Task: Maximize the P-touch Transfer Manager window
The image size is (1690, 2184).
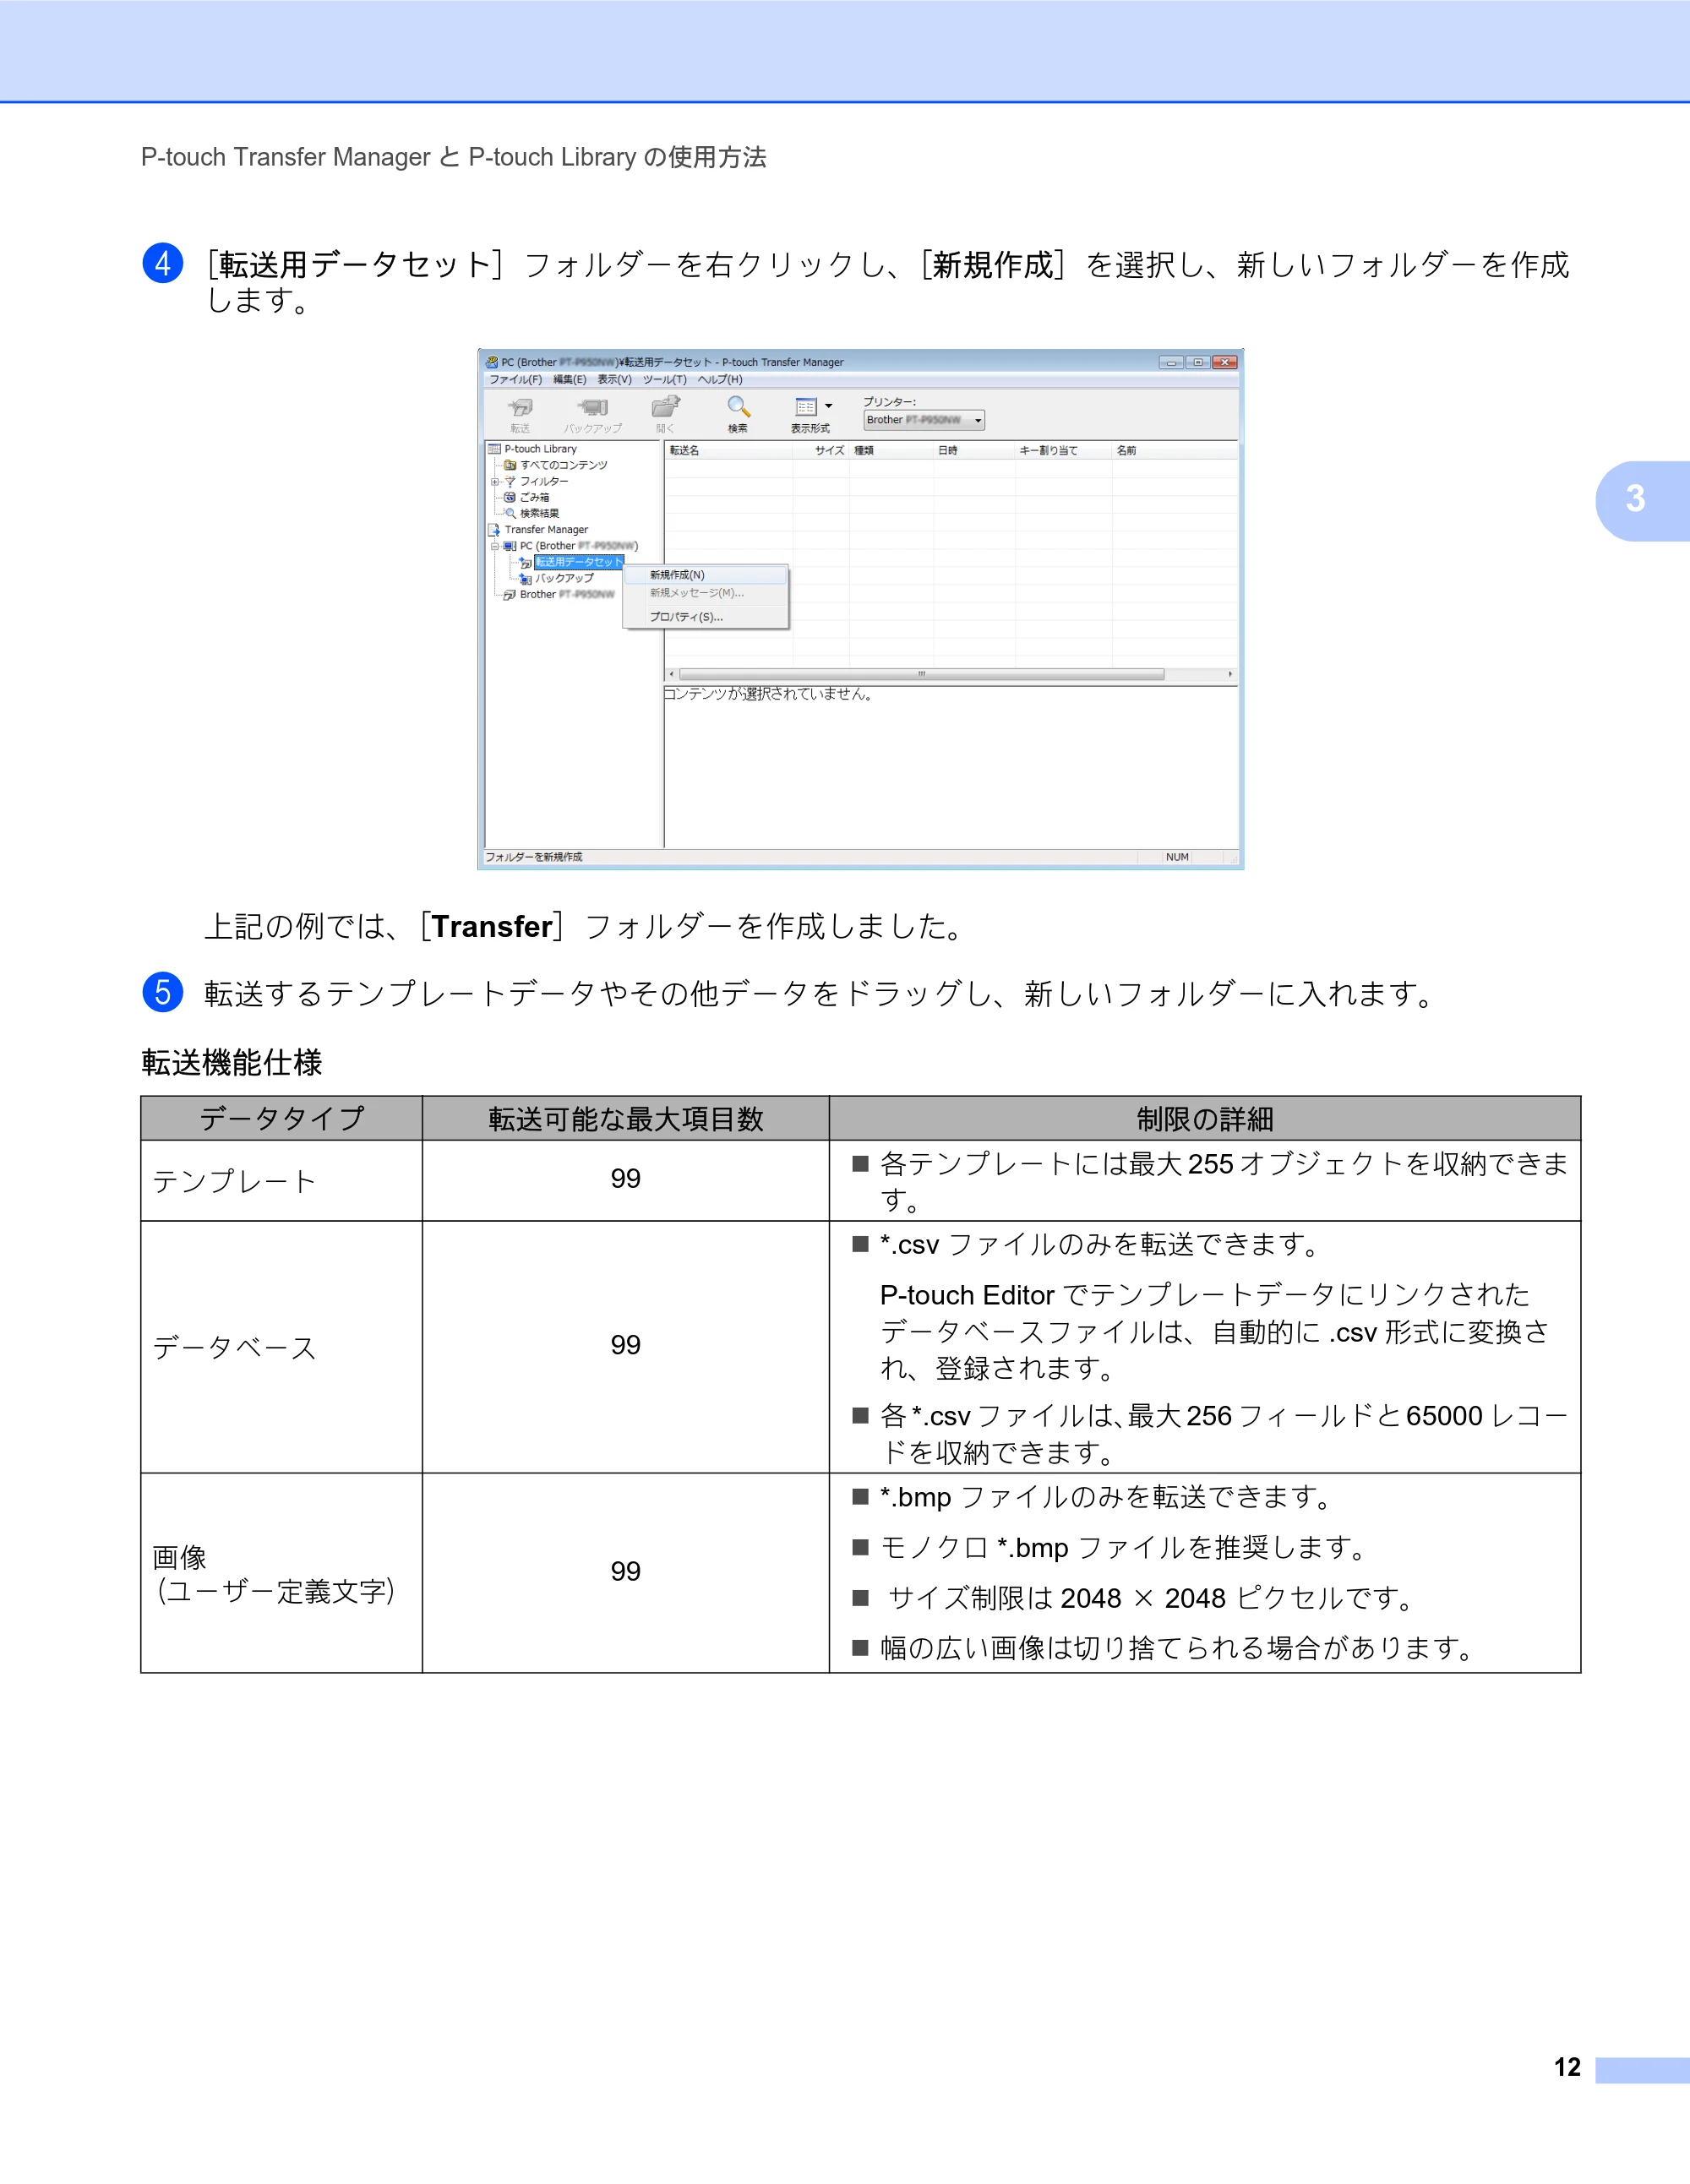Action: (1197, 362)
